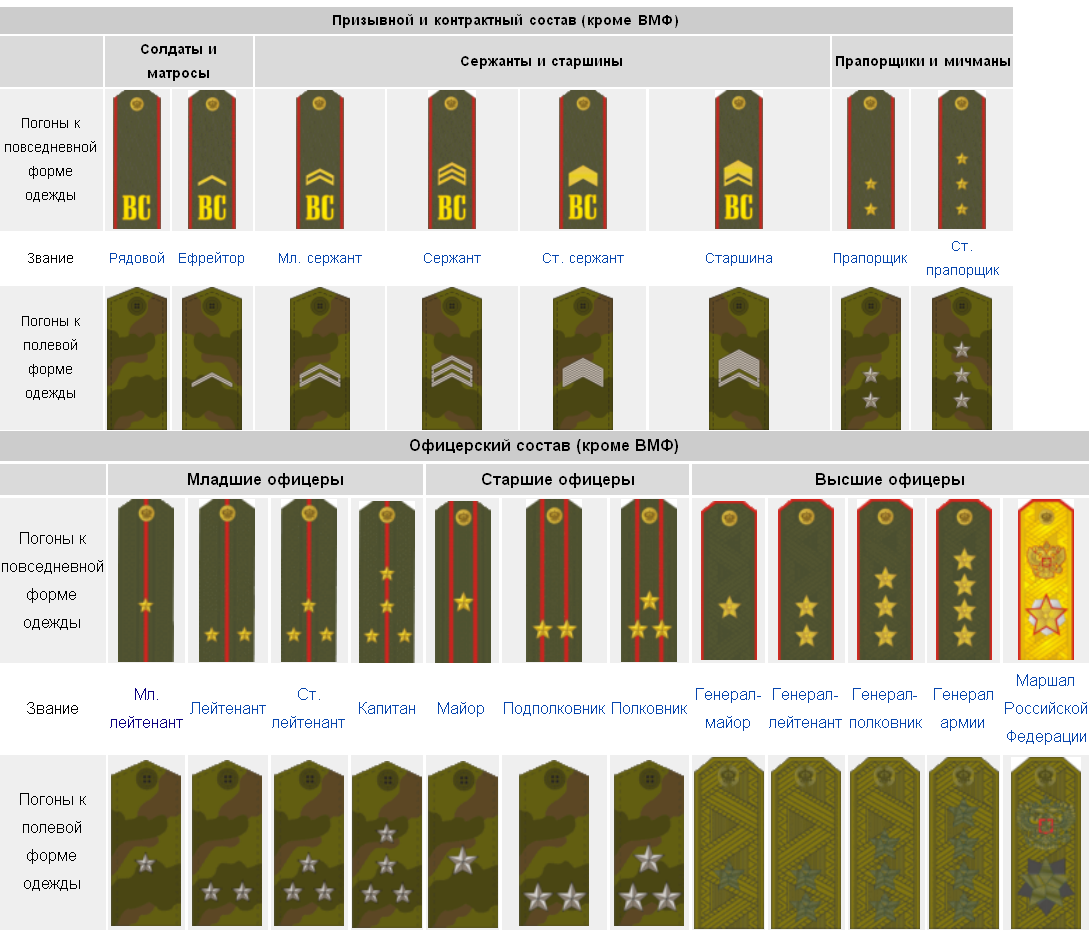Image resolution: width=1091 pixels, height=931 pixels.
Task: Click Мл. лейтенант field camouflage epaulette
Action: [x=145, y=843]
